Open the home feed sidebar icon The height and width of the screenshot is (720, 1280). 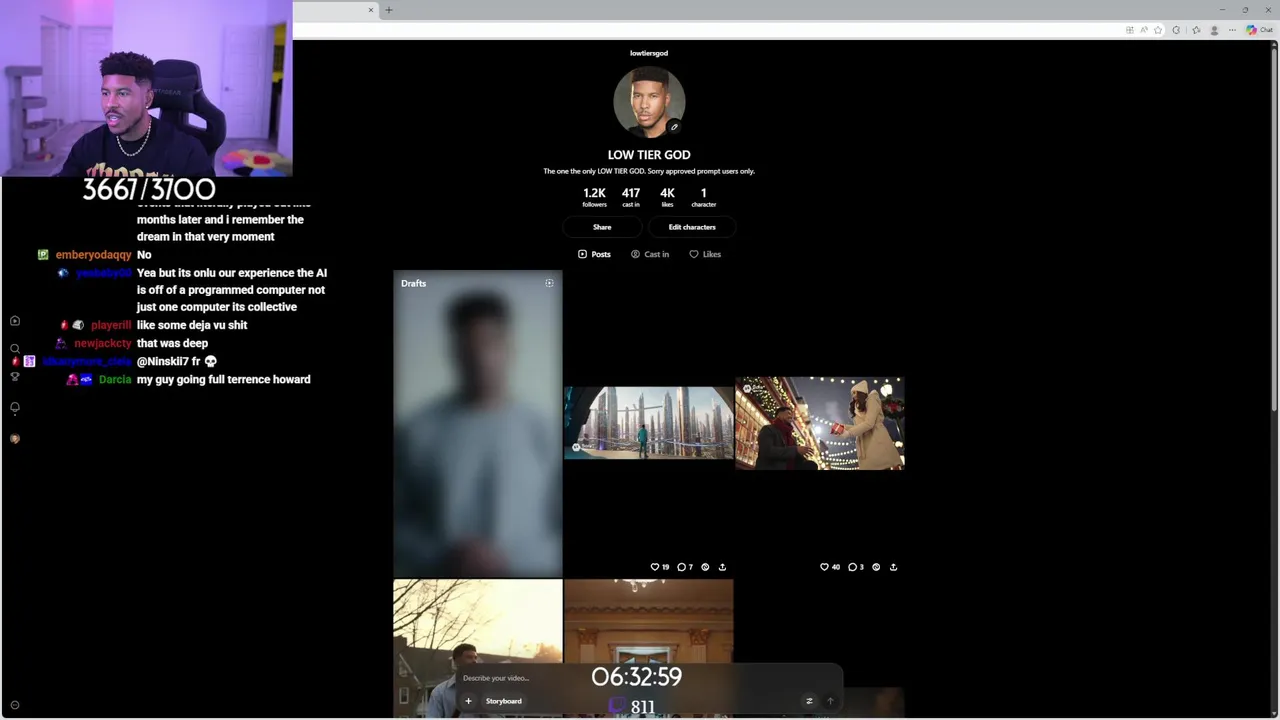click(x=14, y=321)
